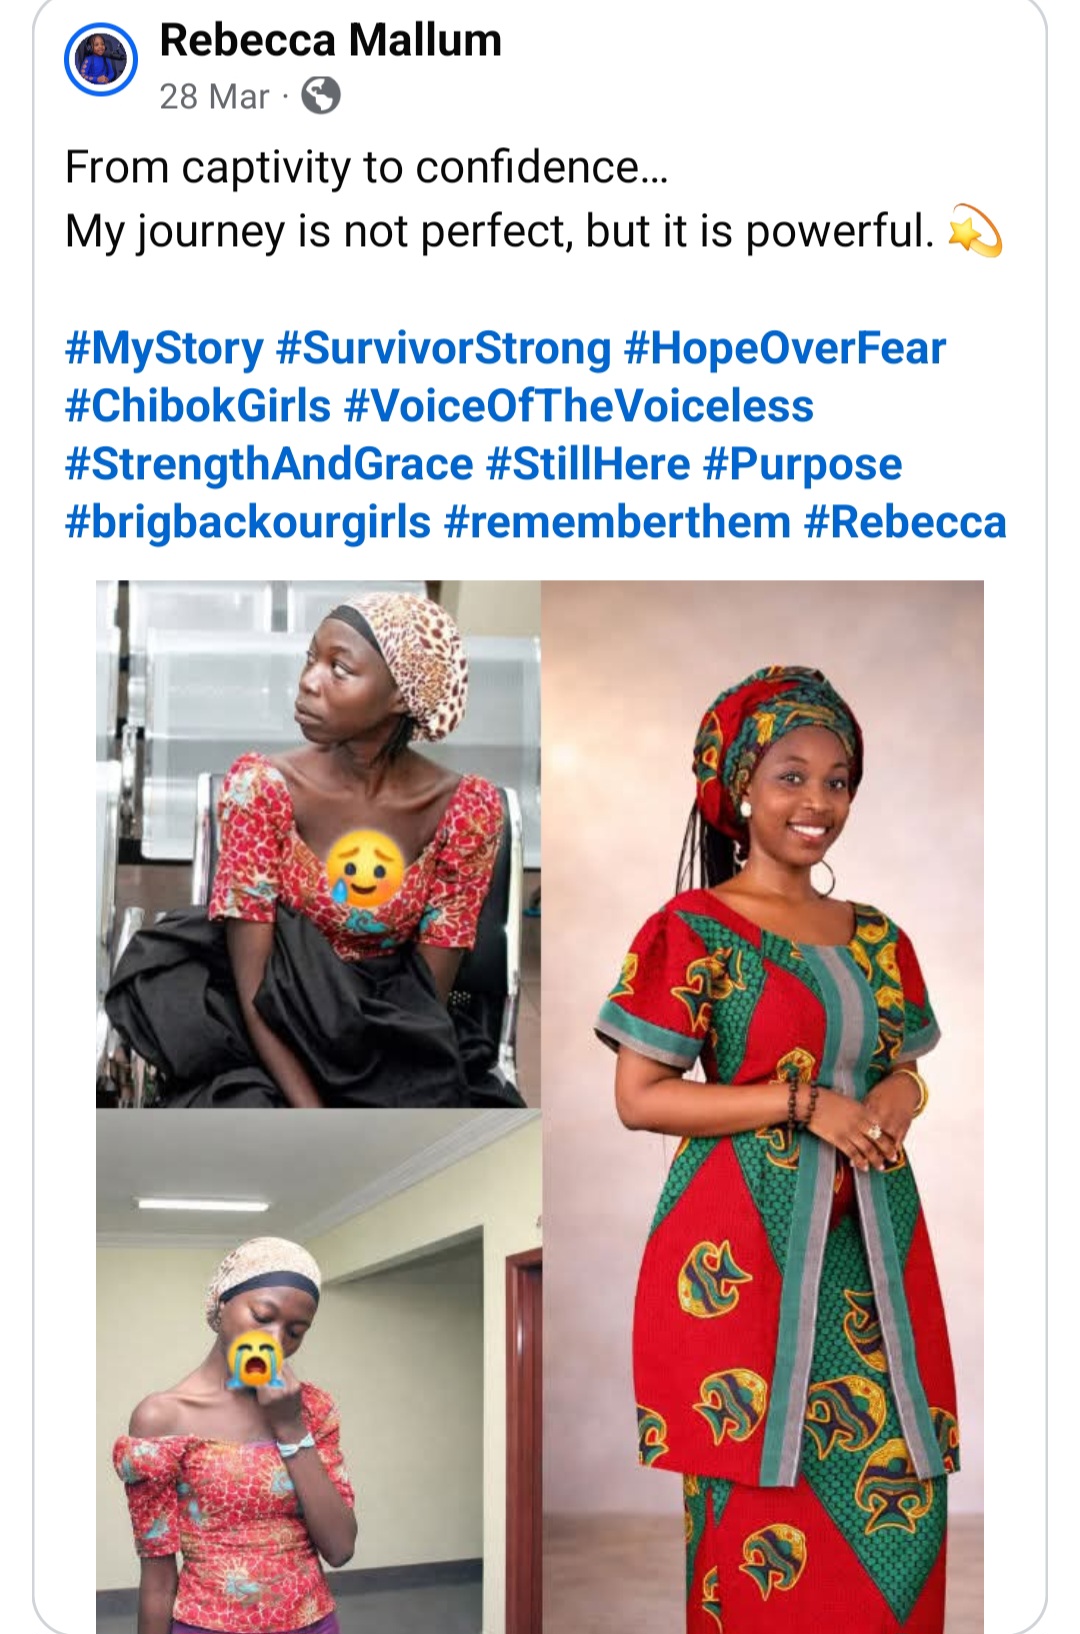Click the 28 Mar post timestamp
This screenshot has height=1634, width=1080.
point(214,96)
